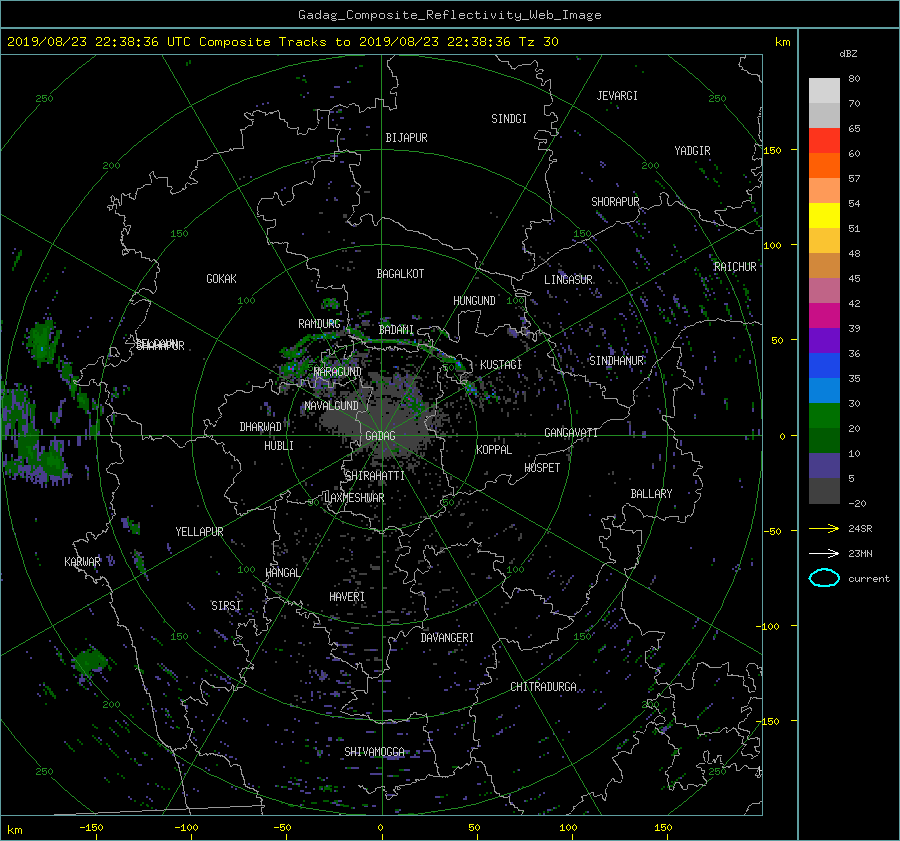Click the Gadag_Composite_Reflectivity_Web_Image title
Image resolution: width=900 pixels, height=841 pixels.
[449, 15]
